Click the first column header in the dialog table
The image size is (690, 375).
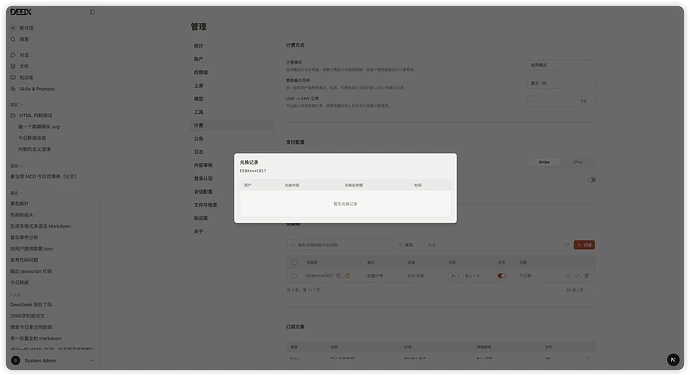pyautogui.click(x=248, y=185)
